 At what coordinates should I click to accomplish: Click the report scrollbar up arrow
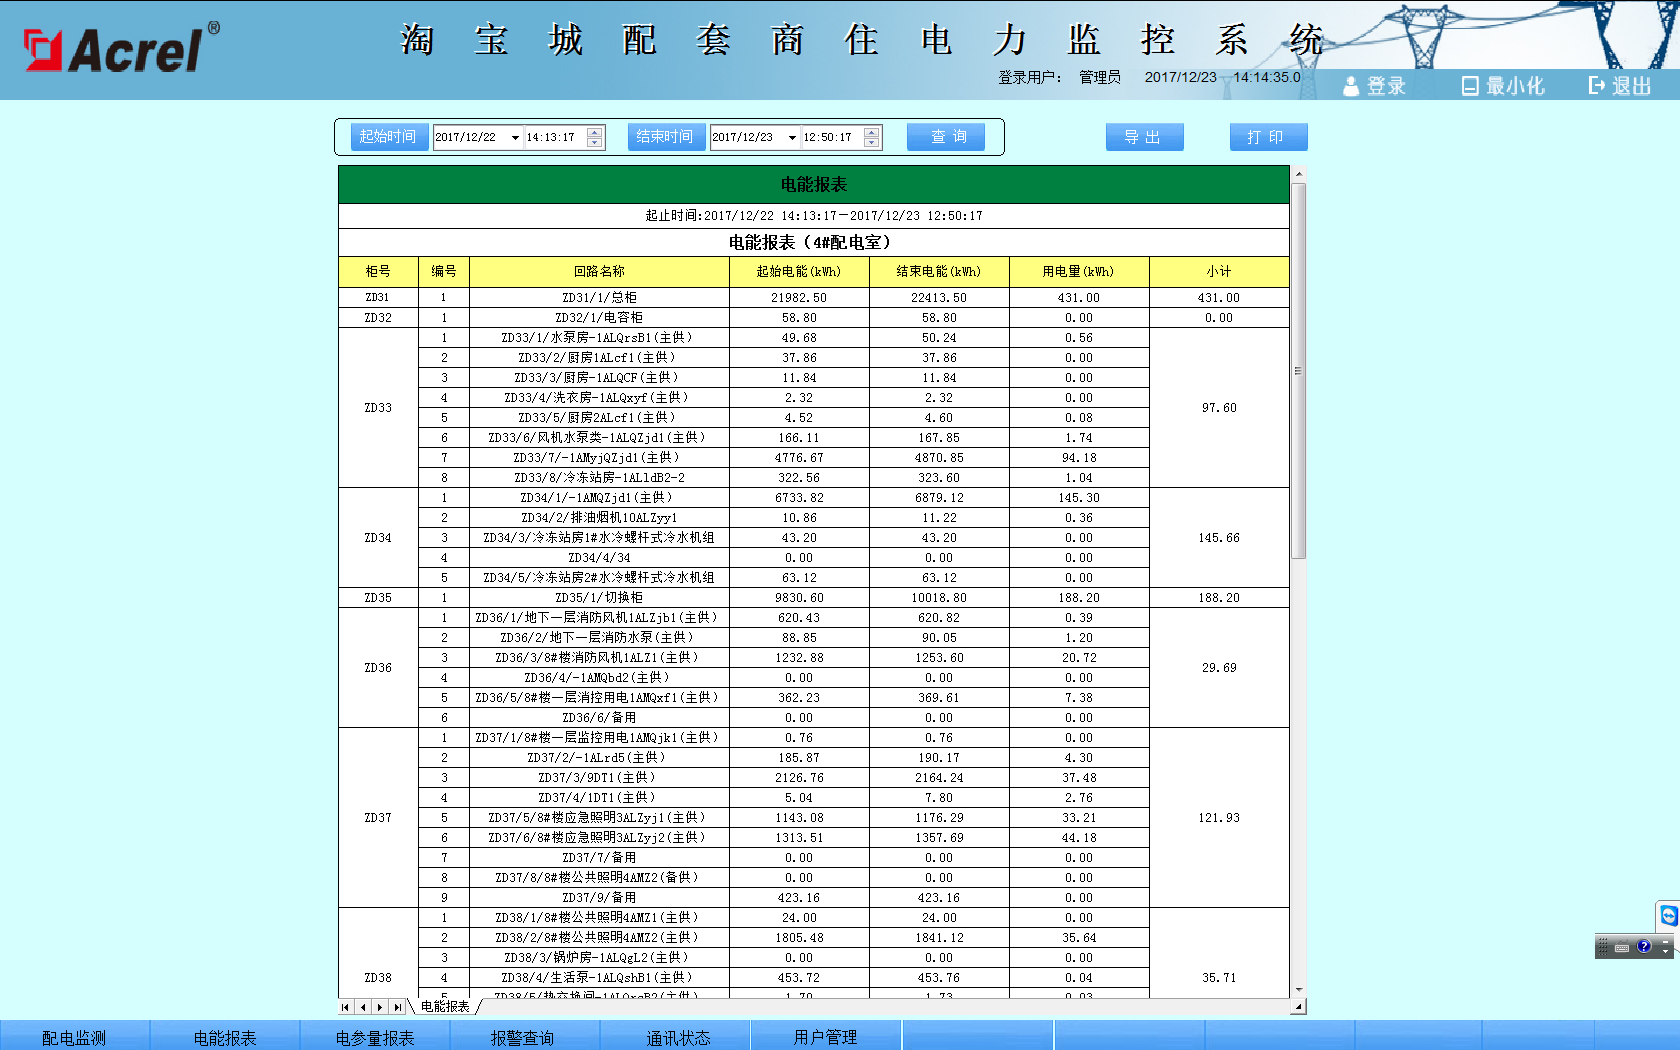pyautogui.click(x=1298, y=174)
